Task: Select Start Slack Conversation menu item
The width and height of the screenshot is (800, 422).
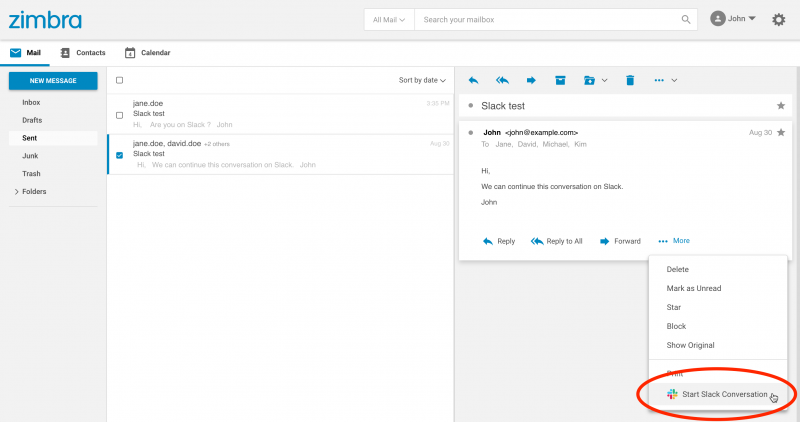Action: coord(718,394)
